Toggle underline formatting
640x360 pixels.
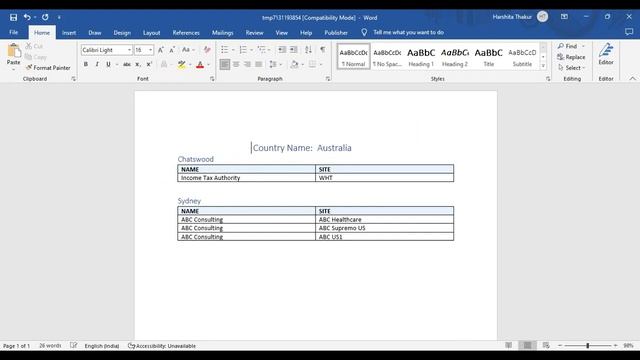[108, 64]
